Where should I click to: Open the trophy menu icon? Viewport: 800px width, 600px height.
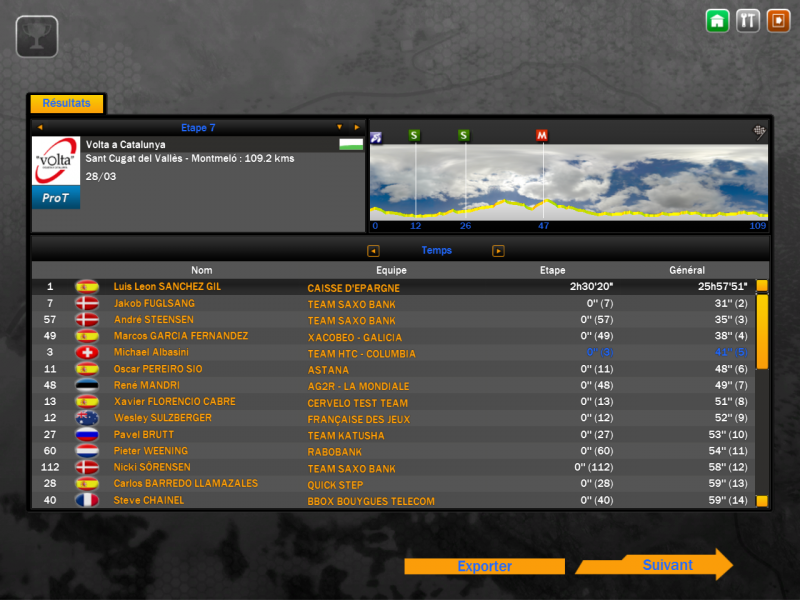[x=37, y=36]
